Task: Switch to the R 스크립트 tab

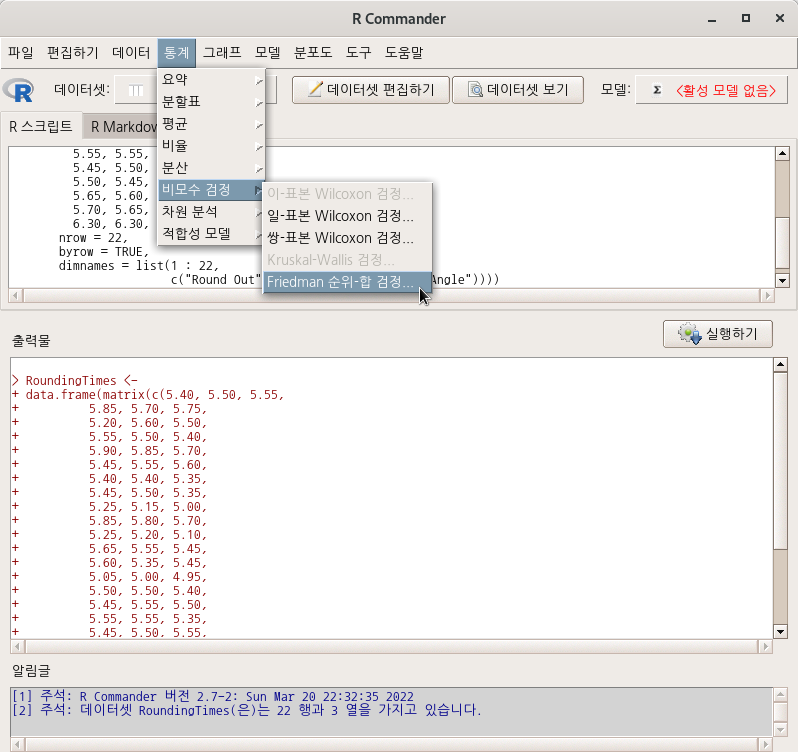Action: pyautogui.click(x=41, y=126)
